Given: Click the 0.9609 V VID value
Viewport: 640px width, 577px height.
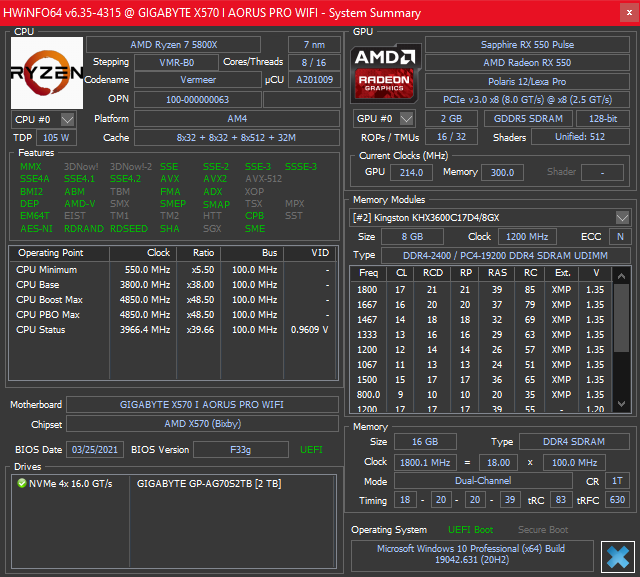Looking at the screenshot, I should 309,330.
